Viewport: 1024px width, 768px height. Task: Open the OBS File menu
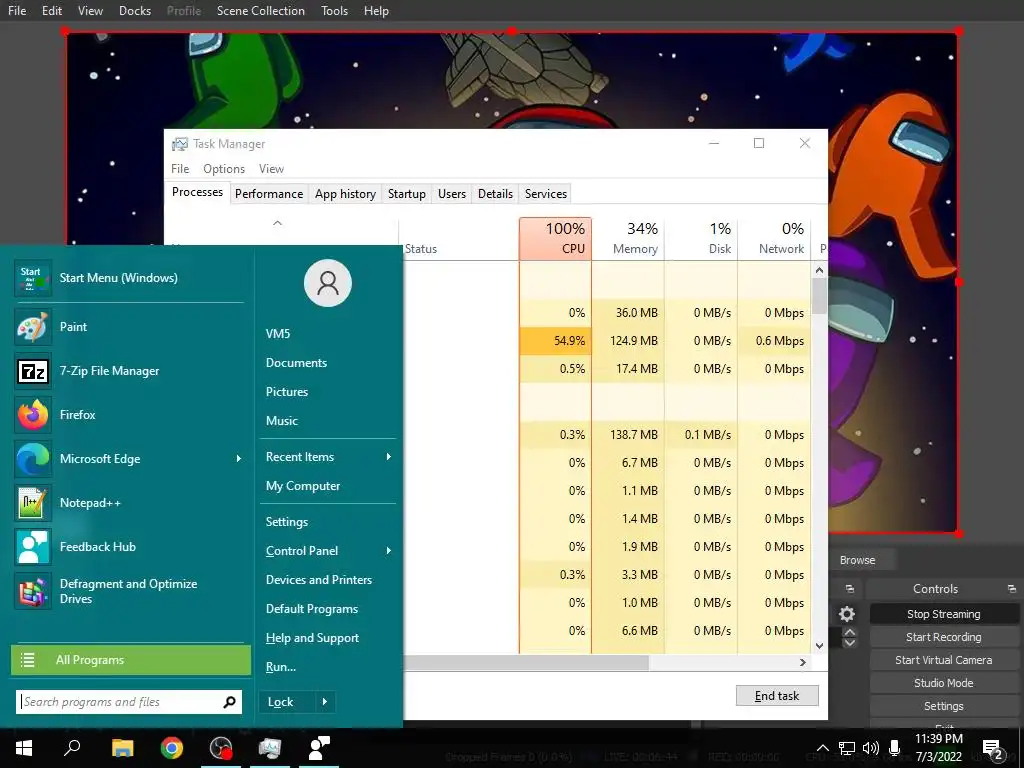tap(17, 10)
